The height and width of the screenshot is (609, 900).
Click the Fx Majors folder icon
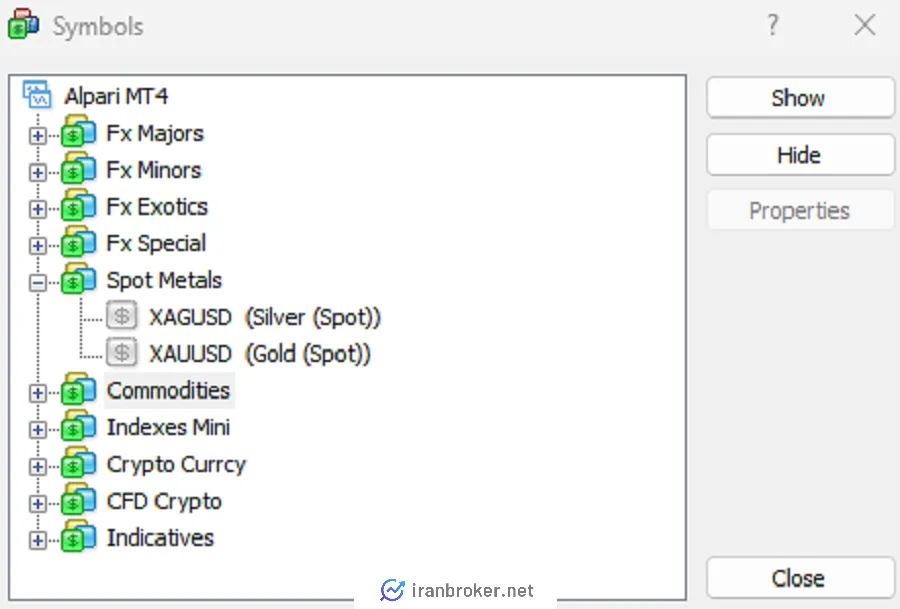(79, 134)
